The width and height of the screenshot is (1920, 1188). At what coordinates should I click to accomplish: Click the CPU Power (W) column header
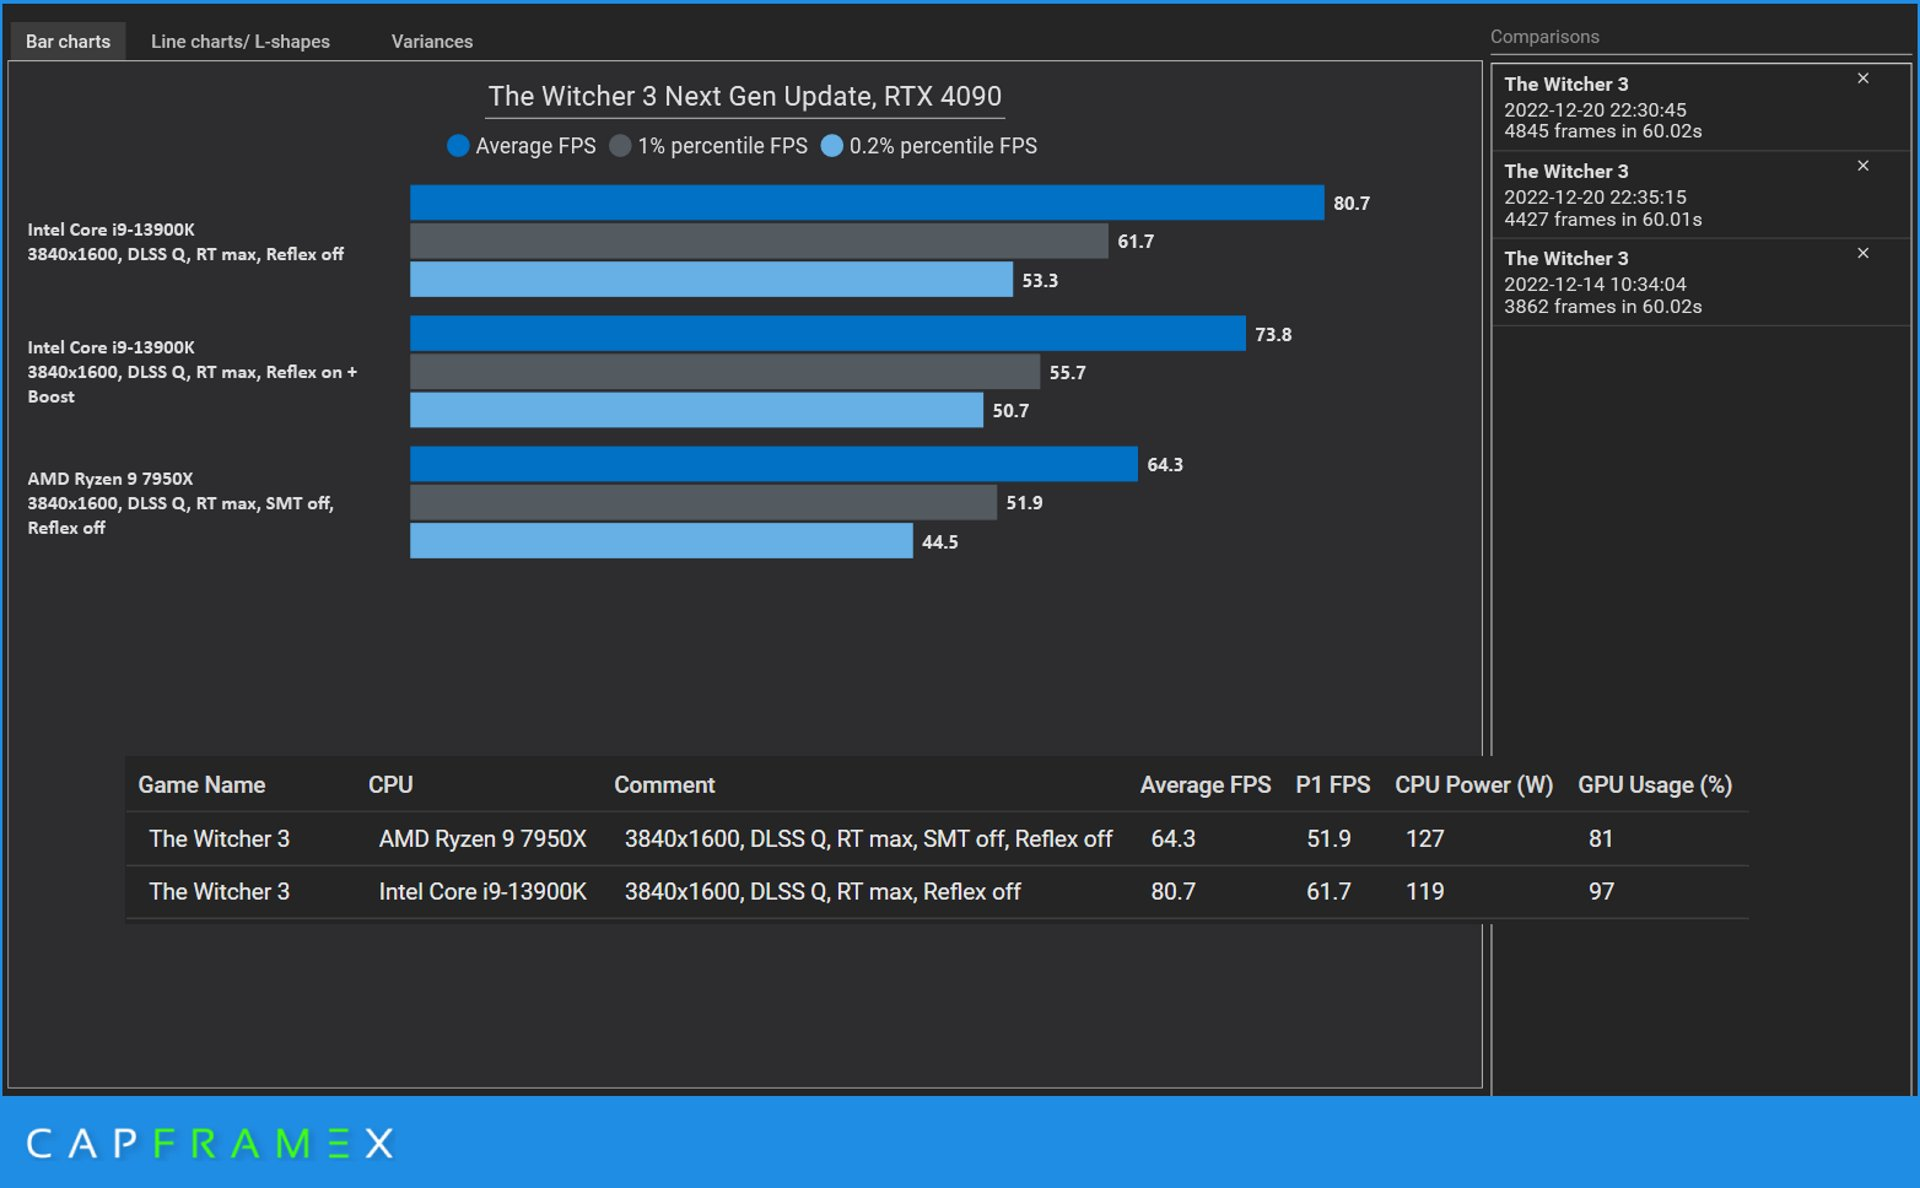(x=1474, y=785)
